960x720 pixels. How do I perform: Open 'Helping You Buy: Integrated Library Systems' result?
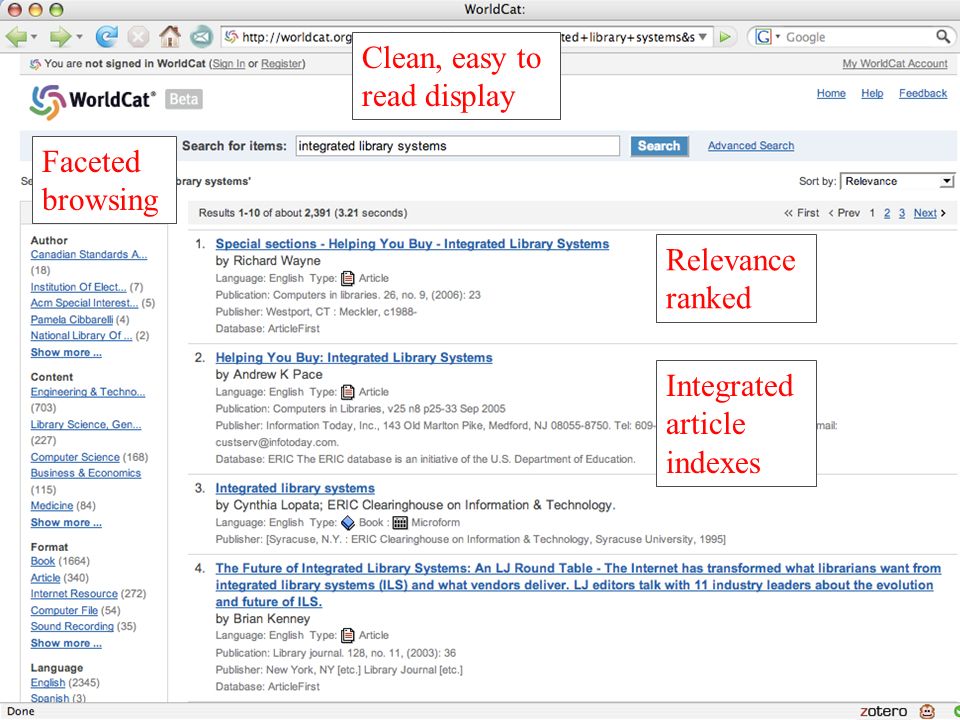(x=354, y=358)
